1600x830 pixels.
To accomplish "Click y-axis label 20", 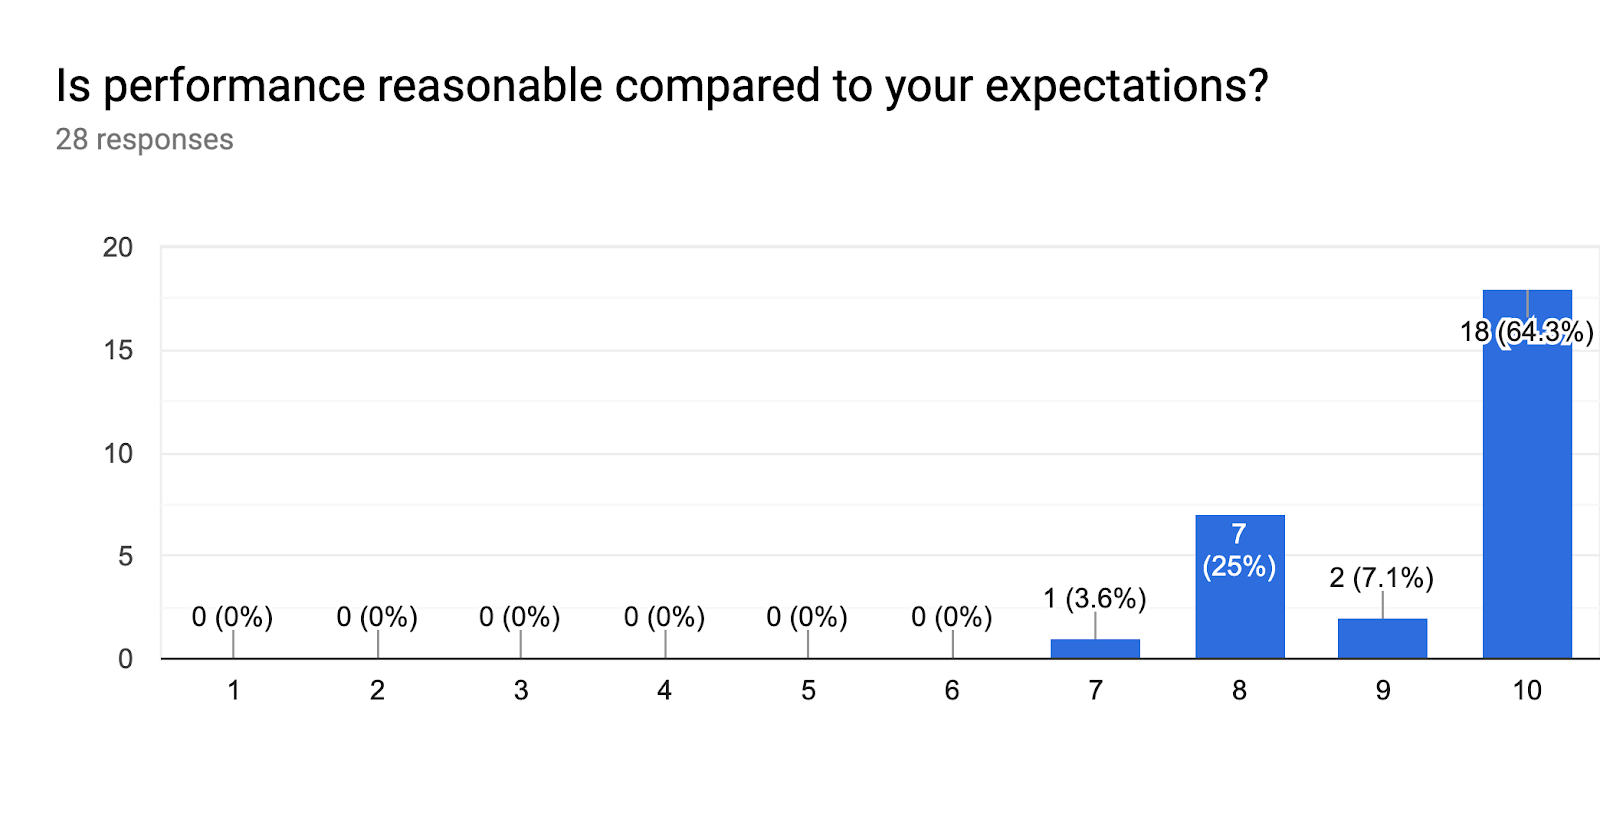I will [x=118, y=248].
